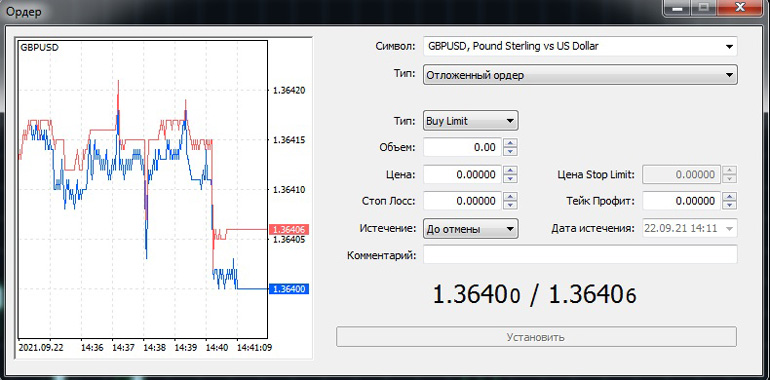
Task: Decrease Тейк Профит with the down arrow
Action: point(730,205)
